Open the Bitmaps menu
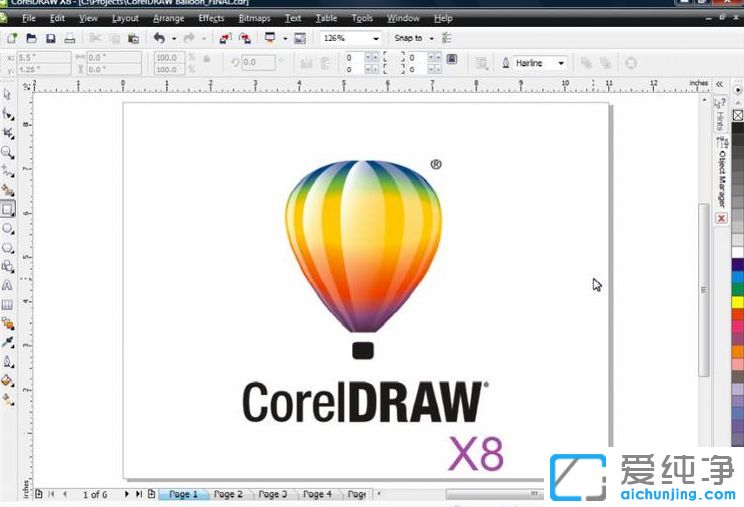744x507 pixels. [x=254, y=18]
